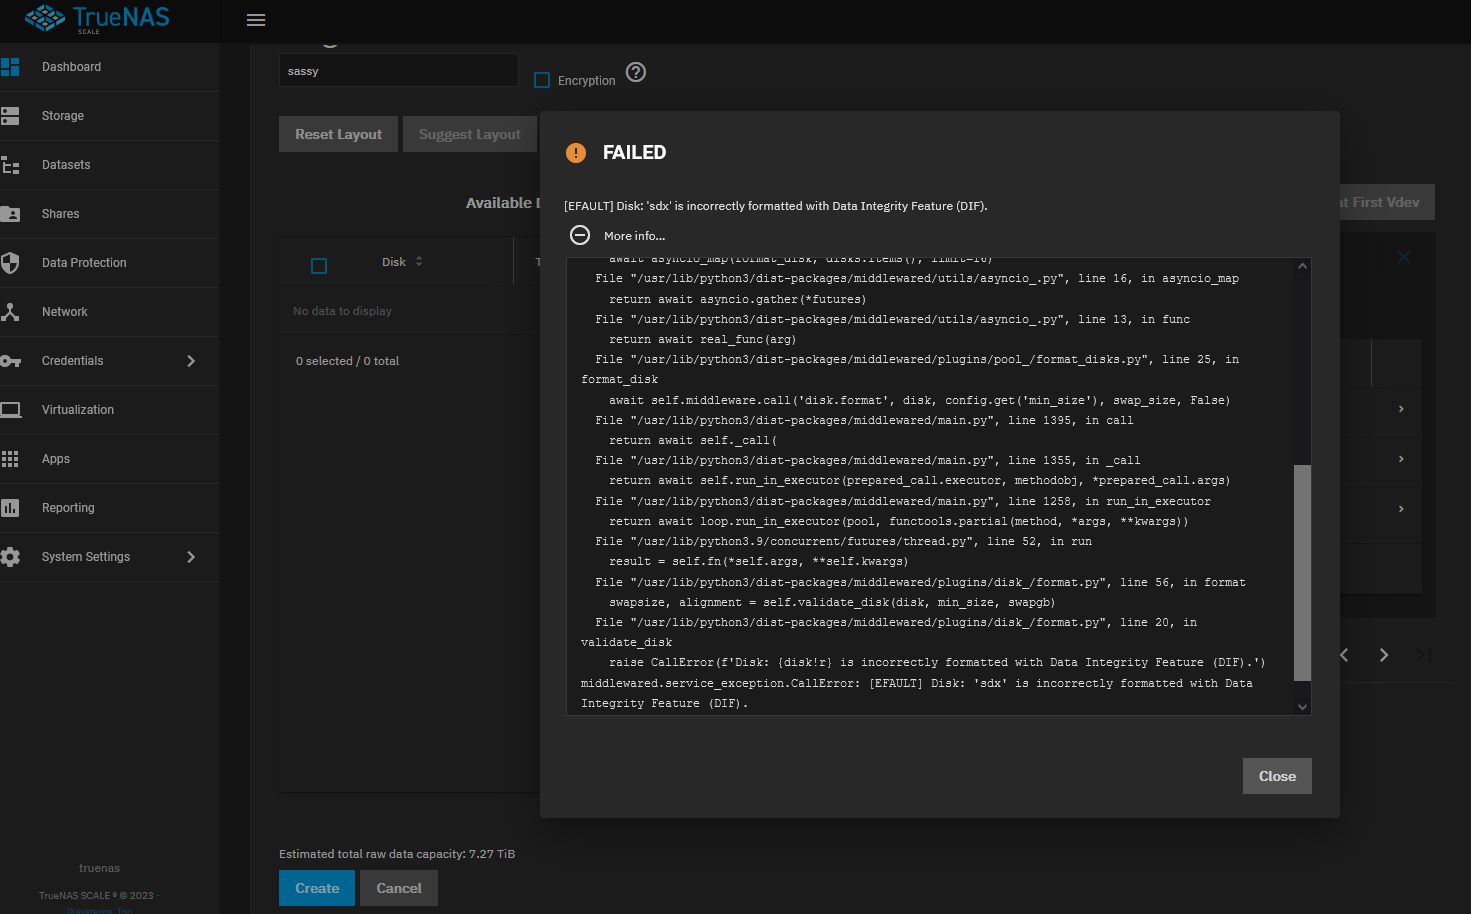The height and width of the screenshot is (914, 1471).
Task: Click the Network sidebar icon
Action: click(10, 312)
